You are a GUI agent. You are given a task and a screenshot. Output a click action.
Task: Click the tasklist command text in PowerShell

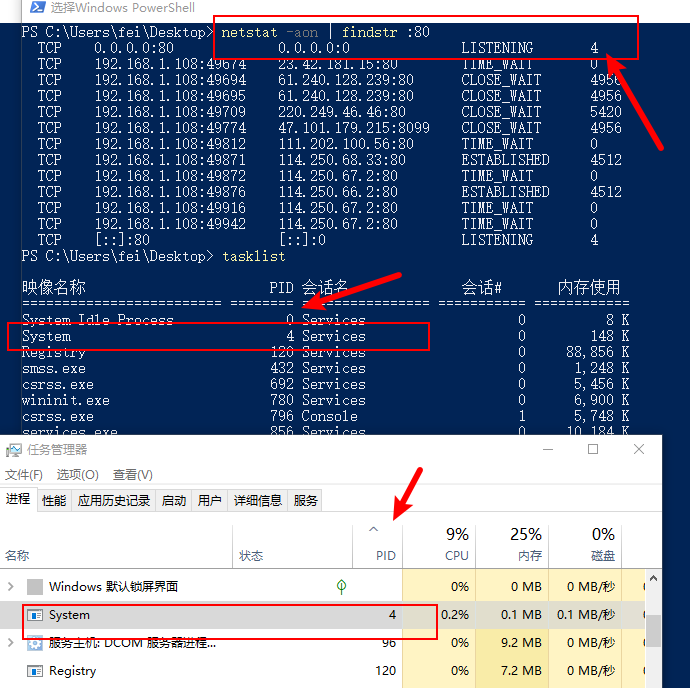pos(254,256)
